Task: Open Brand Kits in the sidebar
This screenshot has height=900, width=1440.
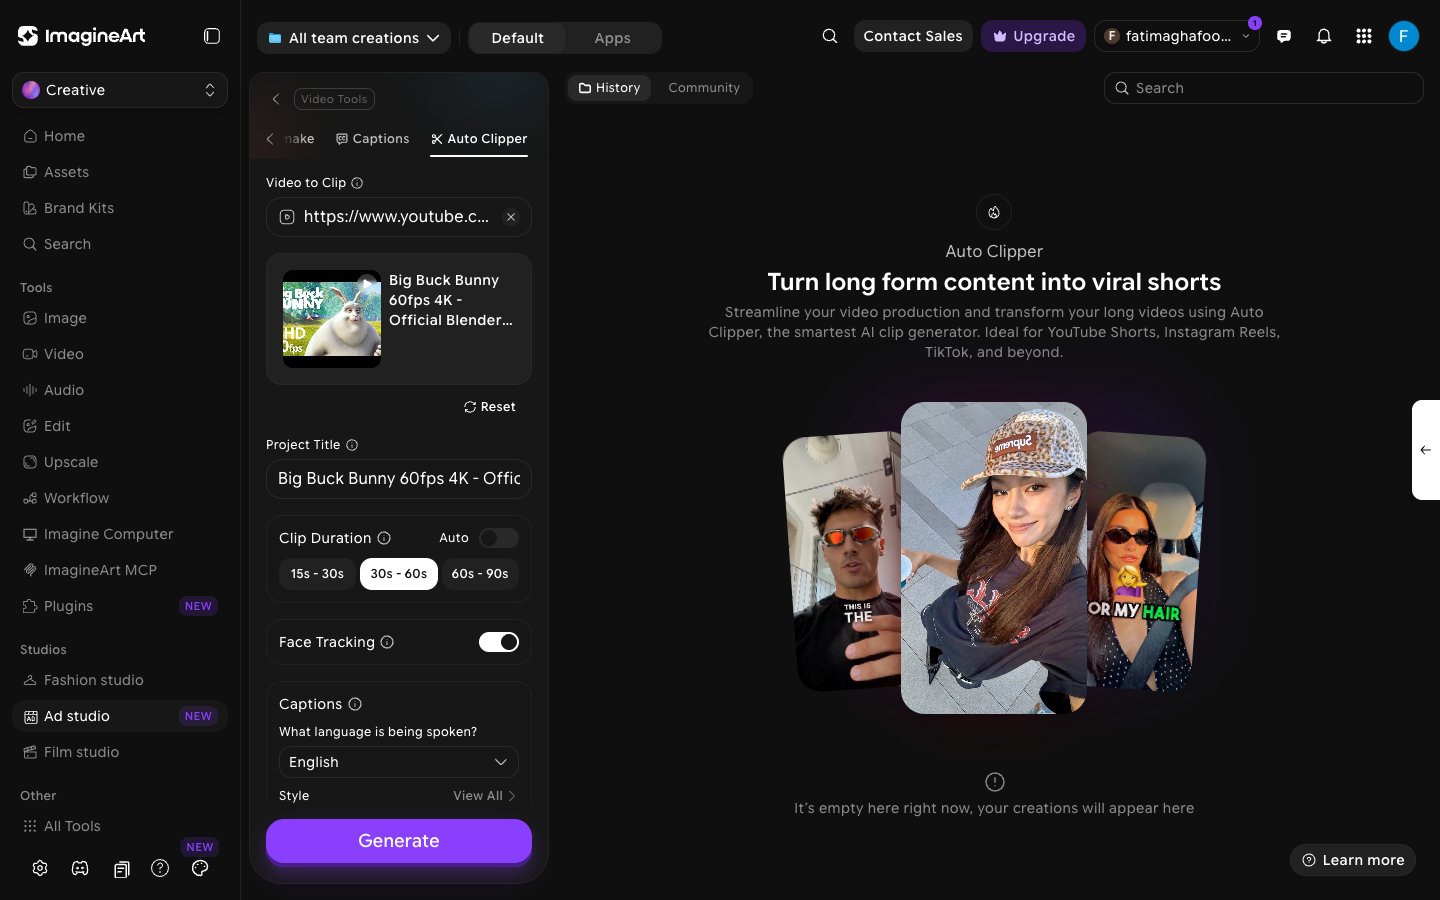Action: pos(120,208)
